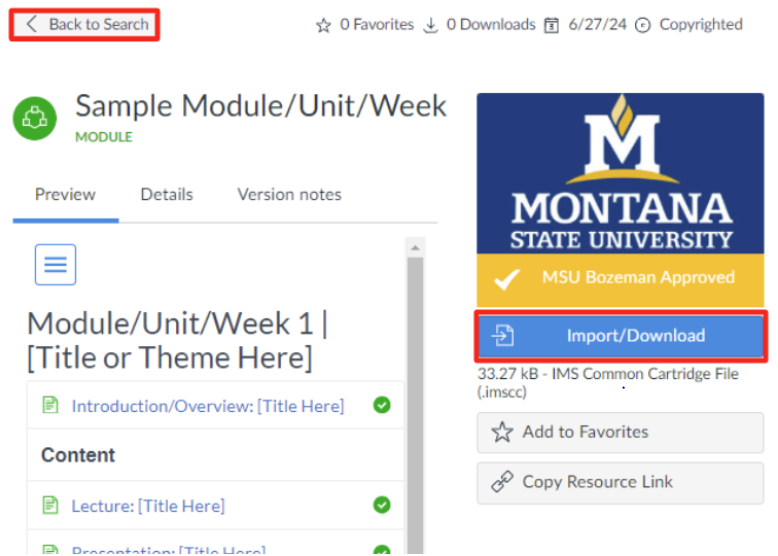Viewport: 778px width, 556px height.
Task: Click the green module type icon
Action: (36, 119)
